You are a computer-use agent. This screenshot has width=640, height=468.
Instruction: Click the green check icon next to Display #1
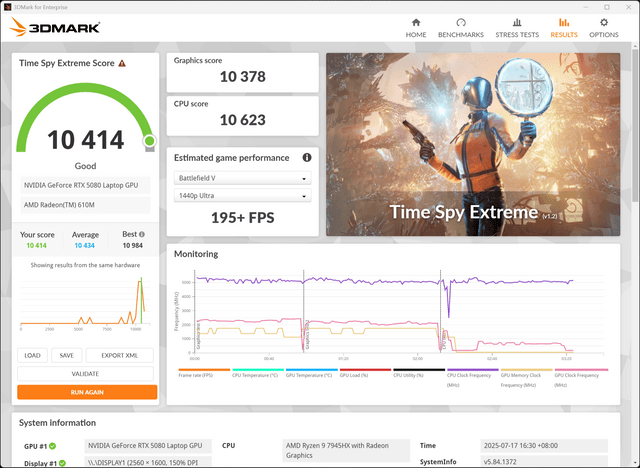click(x=62, y=463)
